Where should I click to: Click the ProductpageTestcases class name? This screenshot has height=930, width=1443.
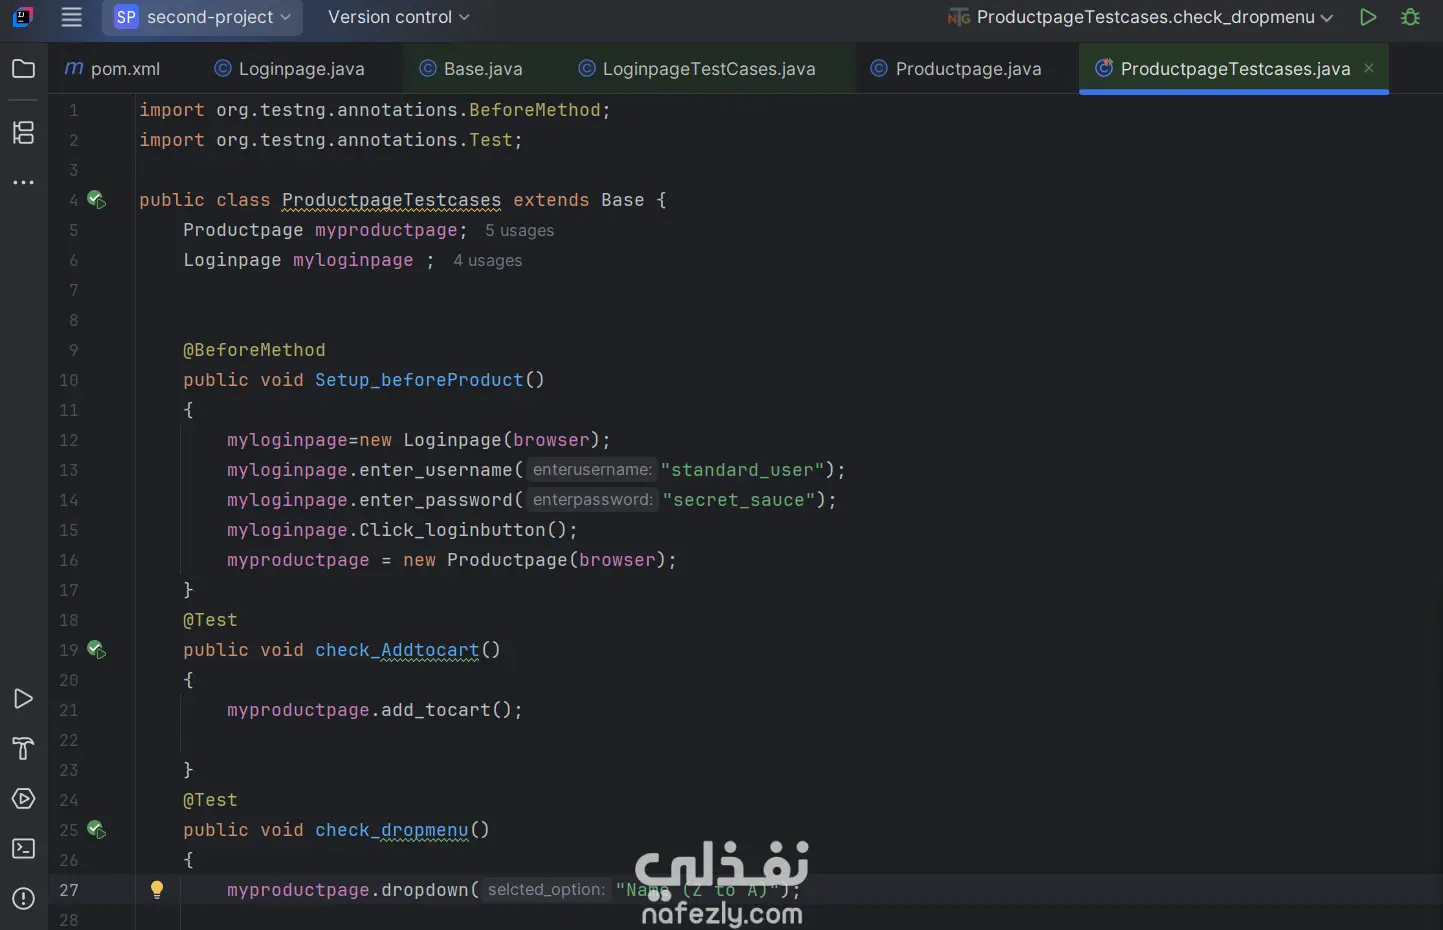pyautogui.click(x=391, y=200)
